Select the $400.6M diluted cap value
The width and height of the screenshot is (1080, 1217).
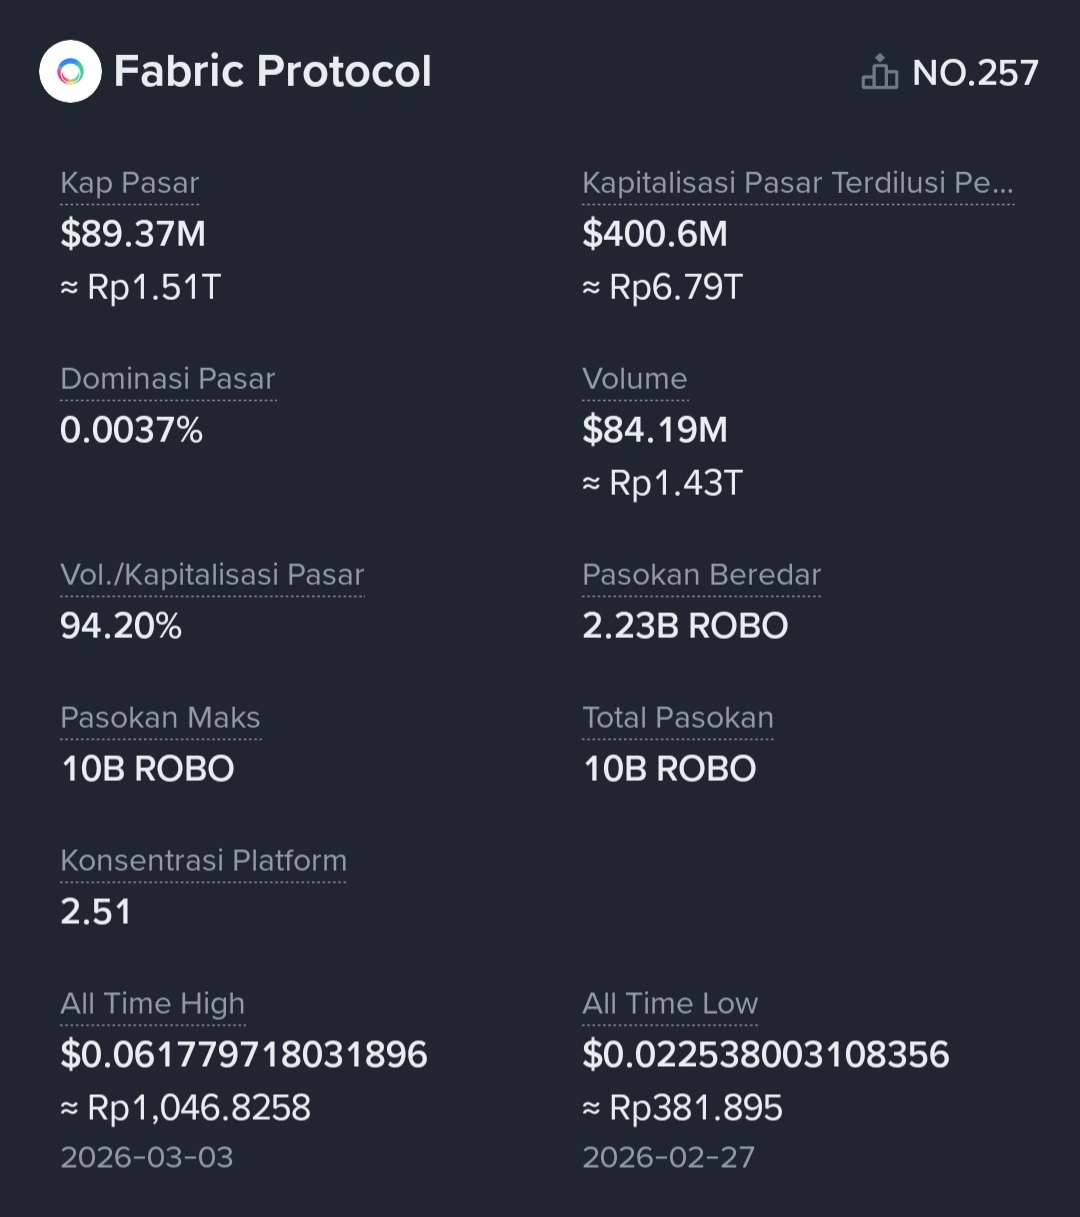point(655,234)
